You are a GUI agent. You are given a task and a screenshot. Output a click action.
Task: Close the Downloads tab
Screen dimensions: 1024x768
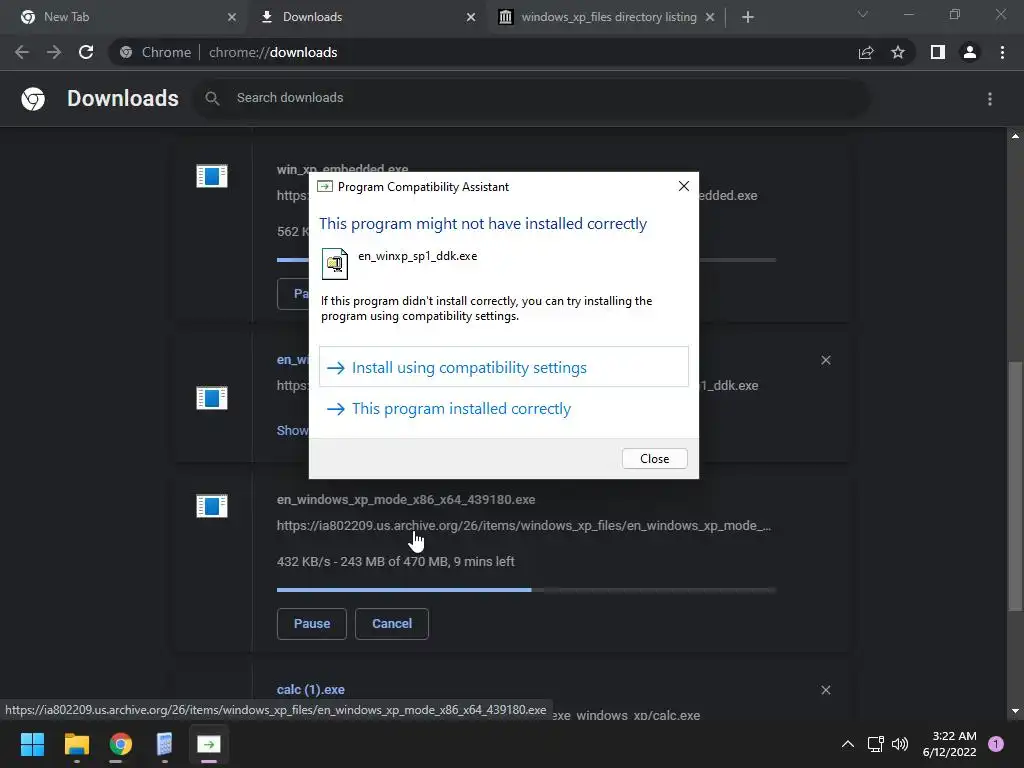pyautogui.click(x=471, y=17)
